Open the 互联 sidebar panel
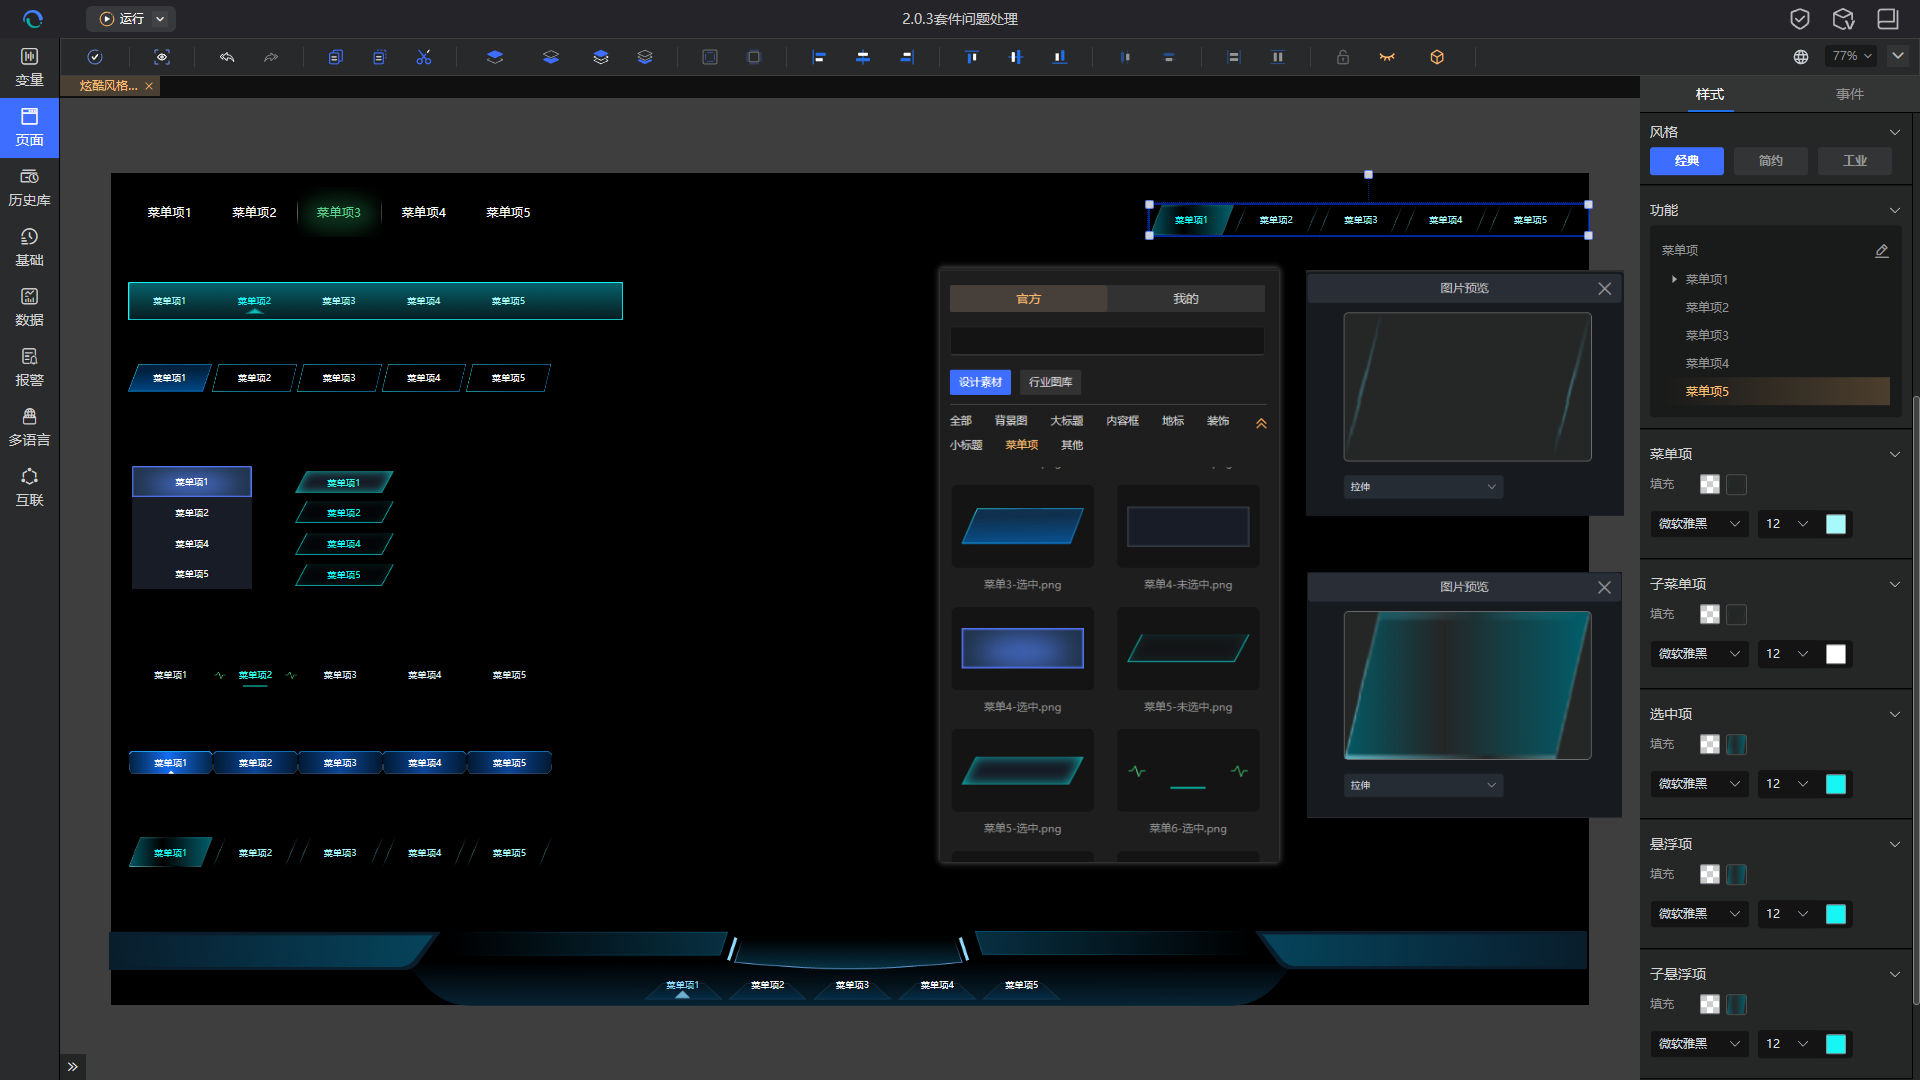Screen dimensions: 1920x1080 point(29,487)
